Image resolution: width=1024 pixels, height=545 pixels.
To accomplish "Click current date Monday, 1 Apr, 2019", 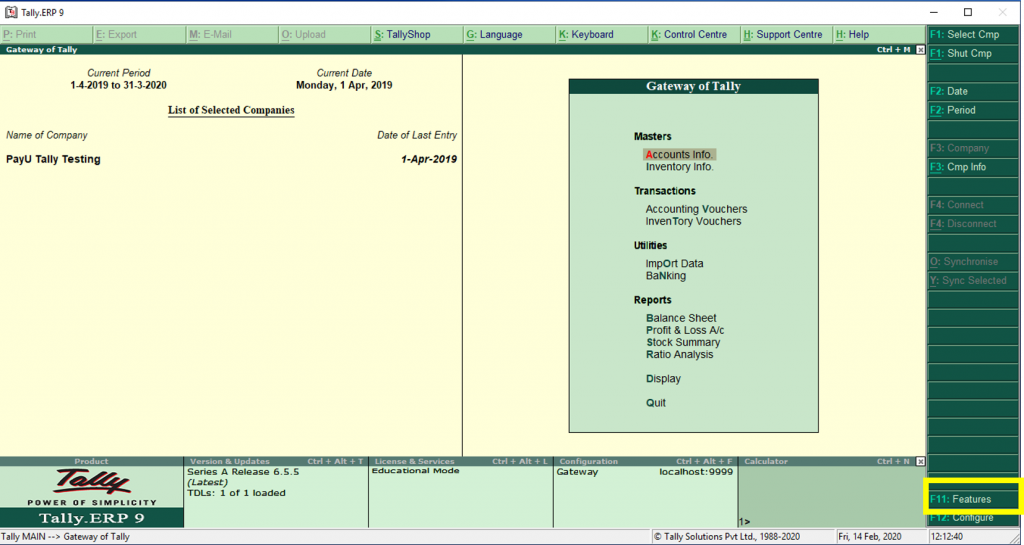I will point(344,86).
